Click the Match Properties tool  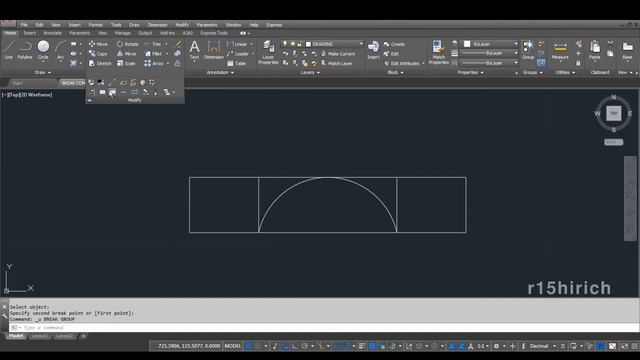click(439, 52)
